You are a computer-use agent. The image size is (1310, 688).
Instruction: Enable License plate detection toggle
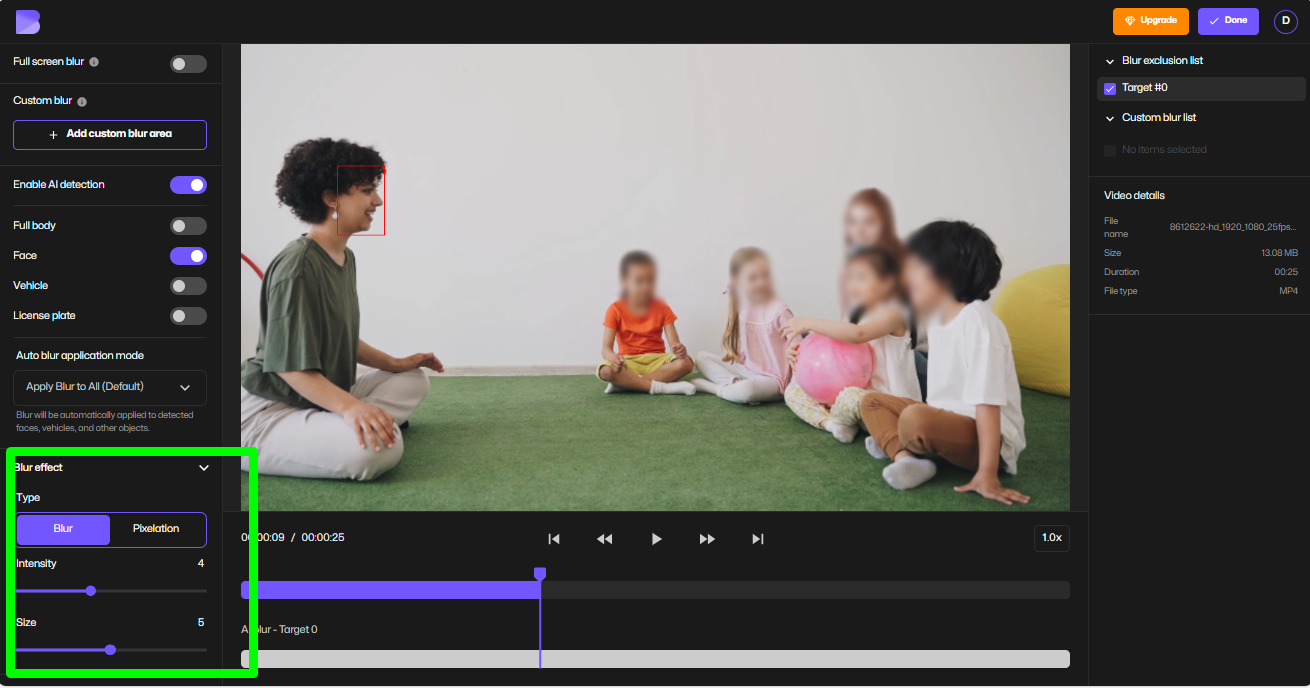tap(188, 316)
